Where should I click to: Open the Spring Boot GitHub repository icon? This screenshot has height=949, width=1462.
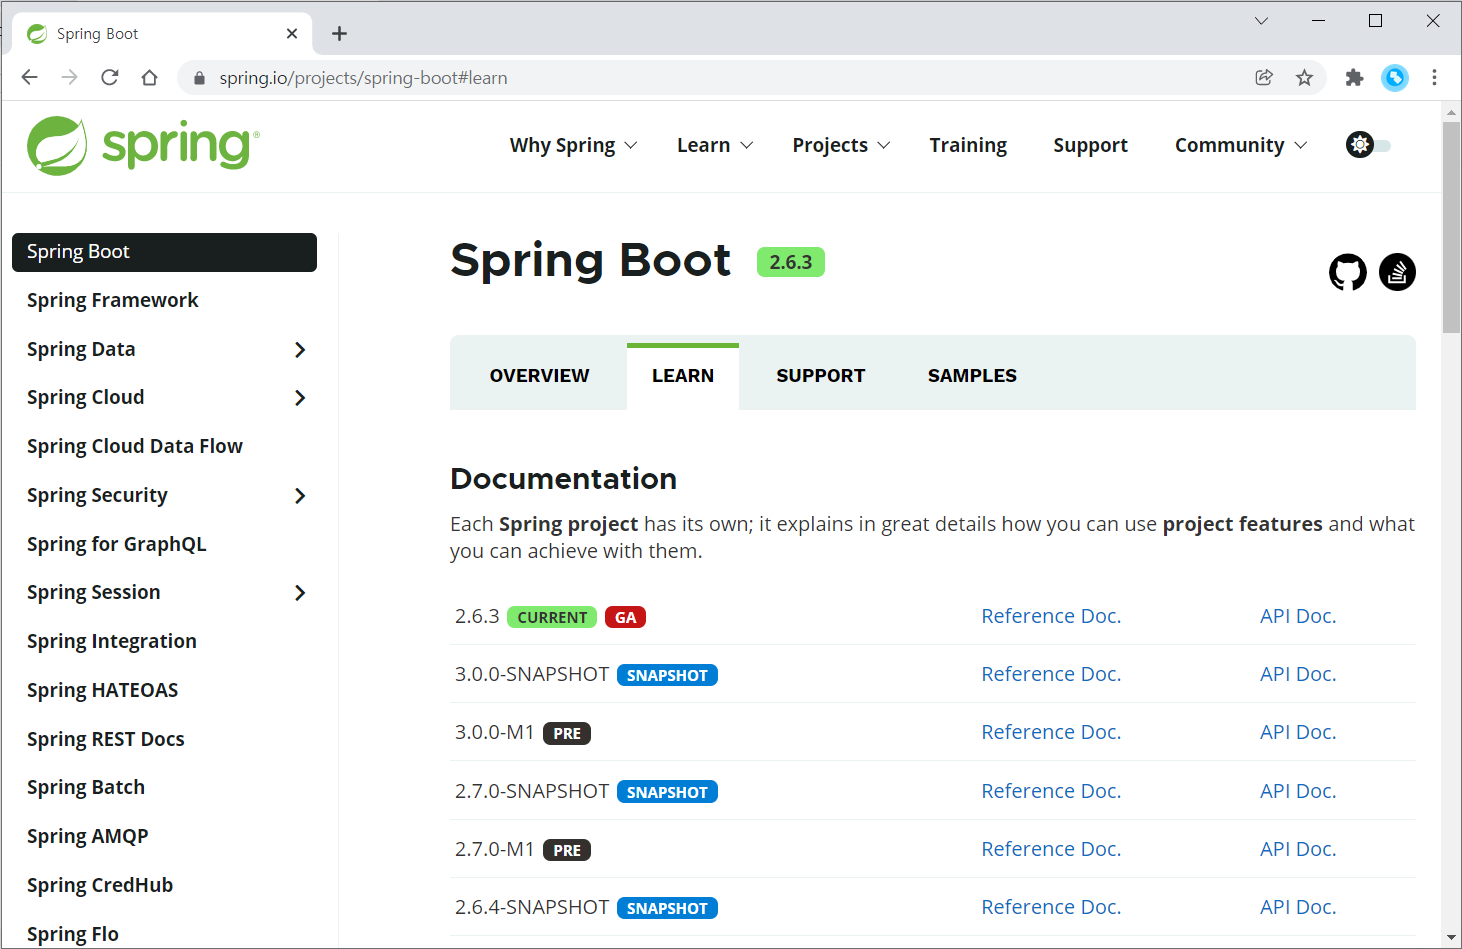[1347, 272]
